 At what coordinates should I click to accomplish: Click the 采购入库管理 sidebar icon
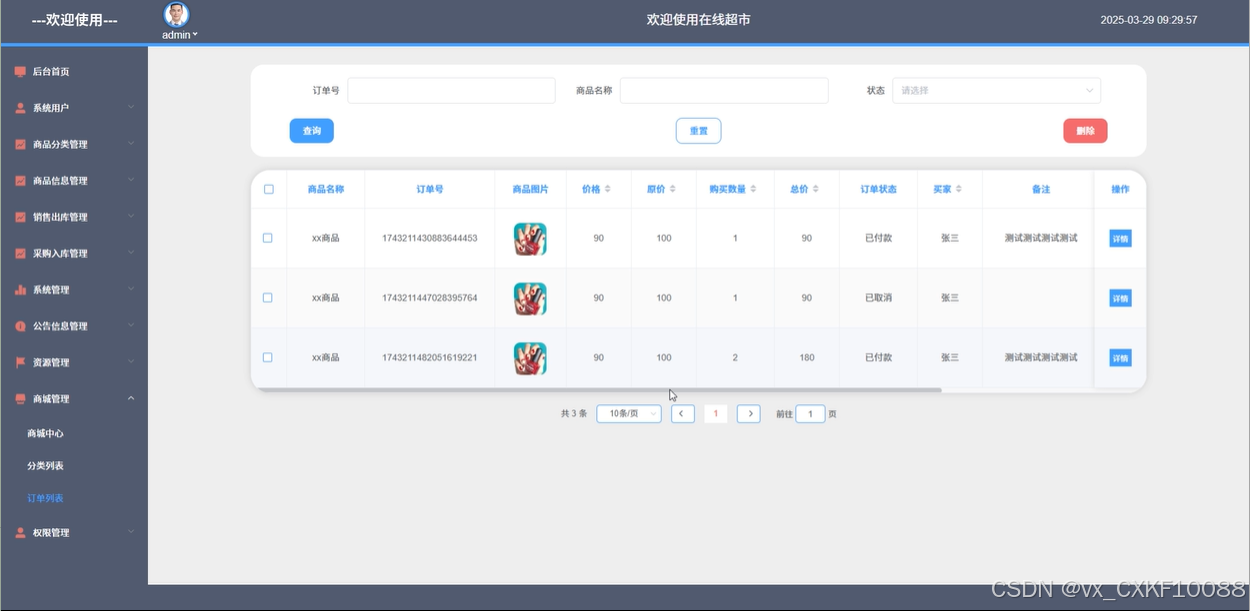(x=20, y=253)
